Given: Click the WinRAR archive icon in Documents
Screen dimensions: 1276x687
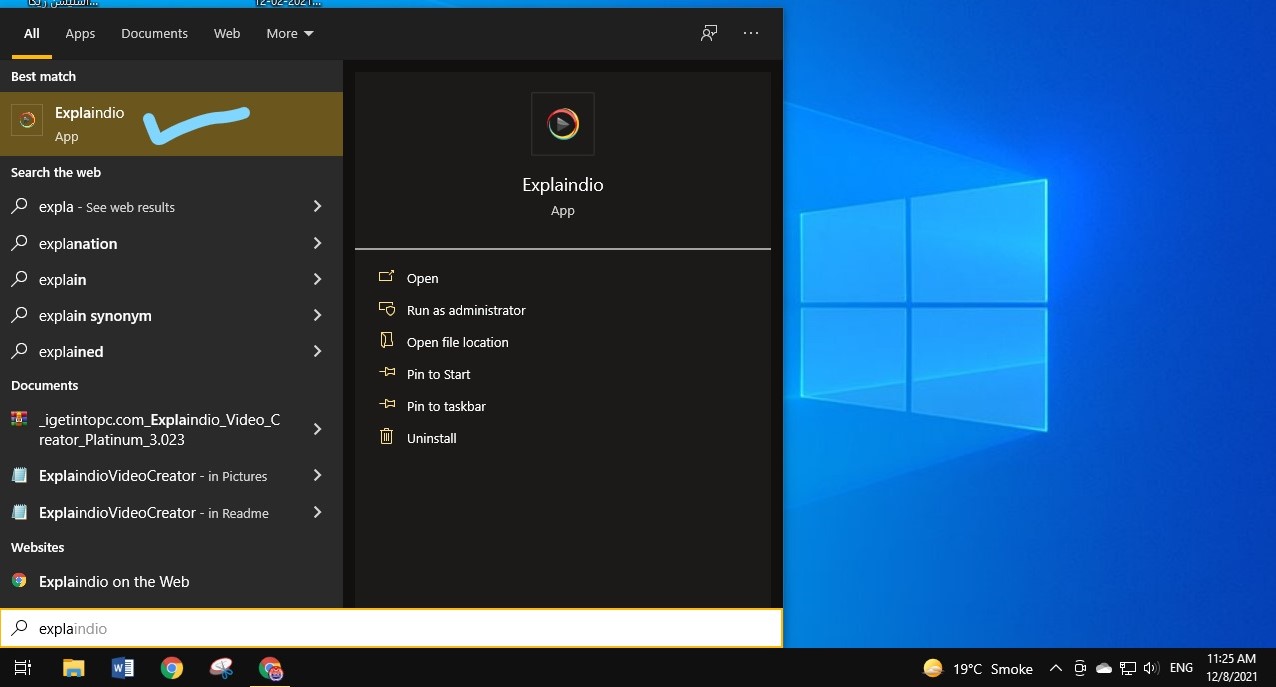Looking at the screenshot, I should (x=19, y=418).
